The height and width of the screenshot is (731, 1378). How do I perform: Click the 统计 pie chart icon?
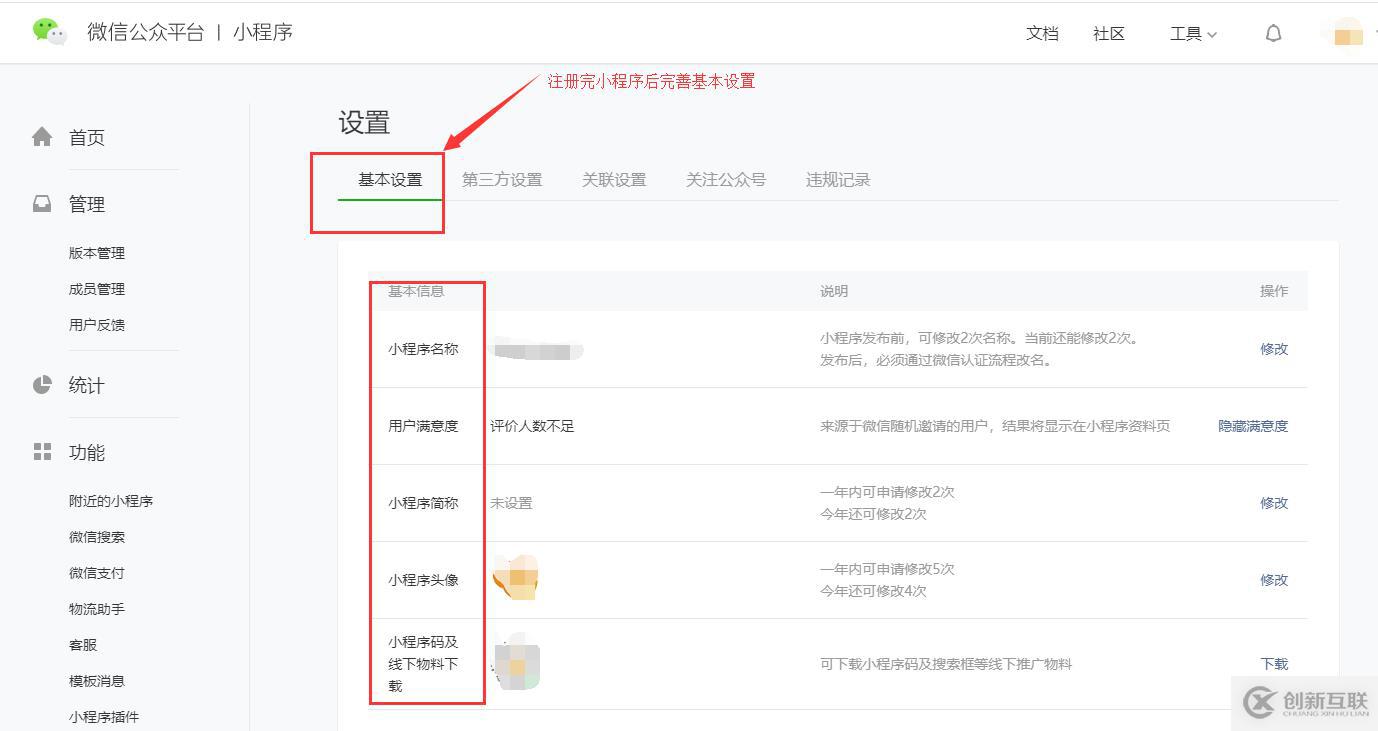click(x=42, y=385)
